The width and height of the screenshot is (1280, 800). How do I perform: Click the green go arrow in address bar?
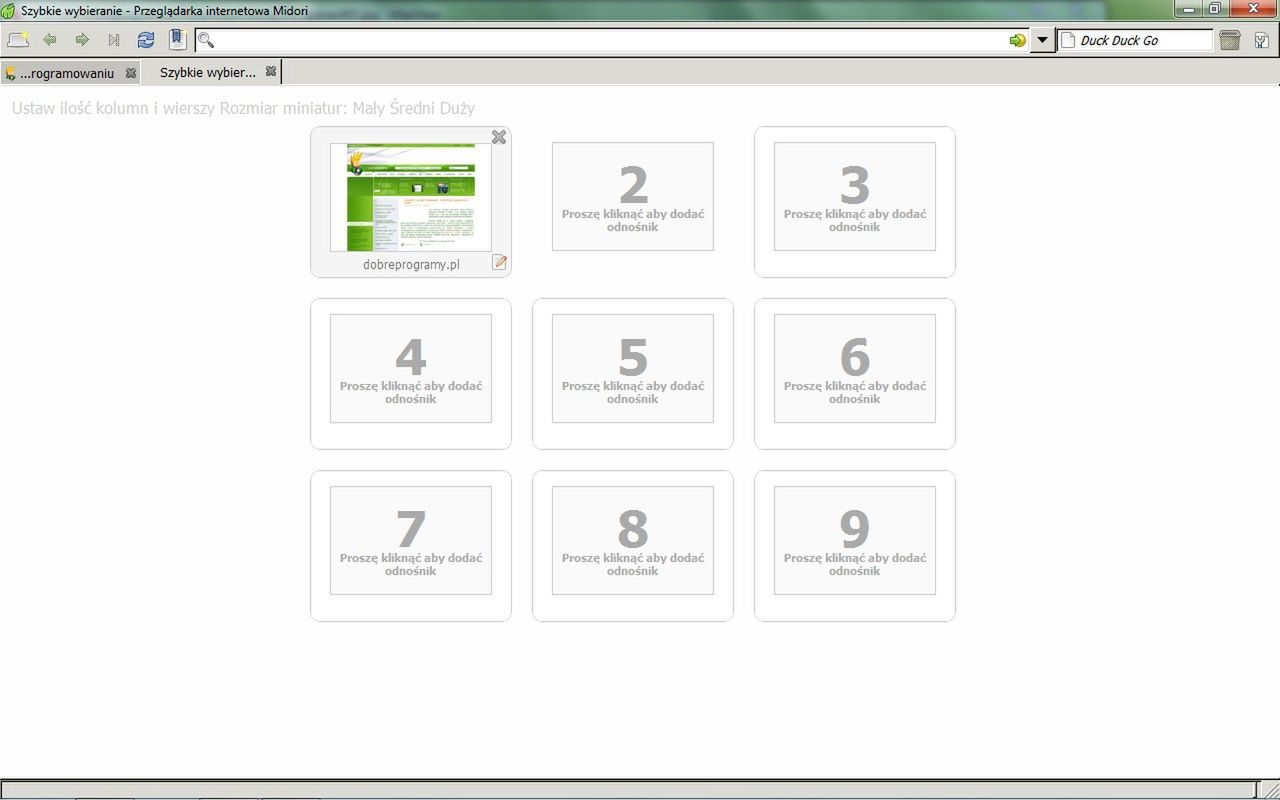pos(1017,40)
